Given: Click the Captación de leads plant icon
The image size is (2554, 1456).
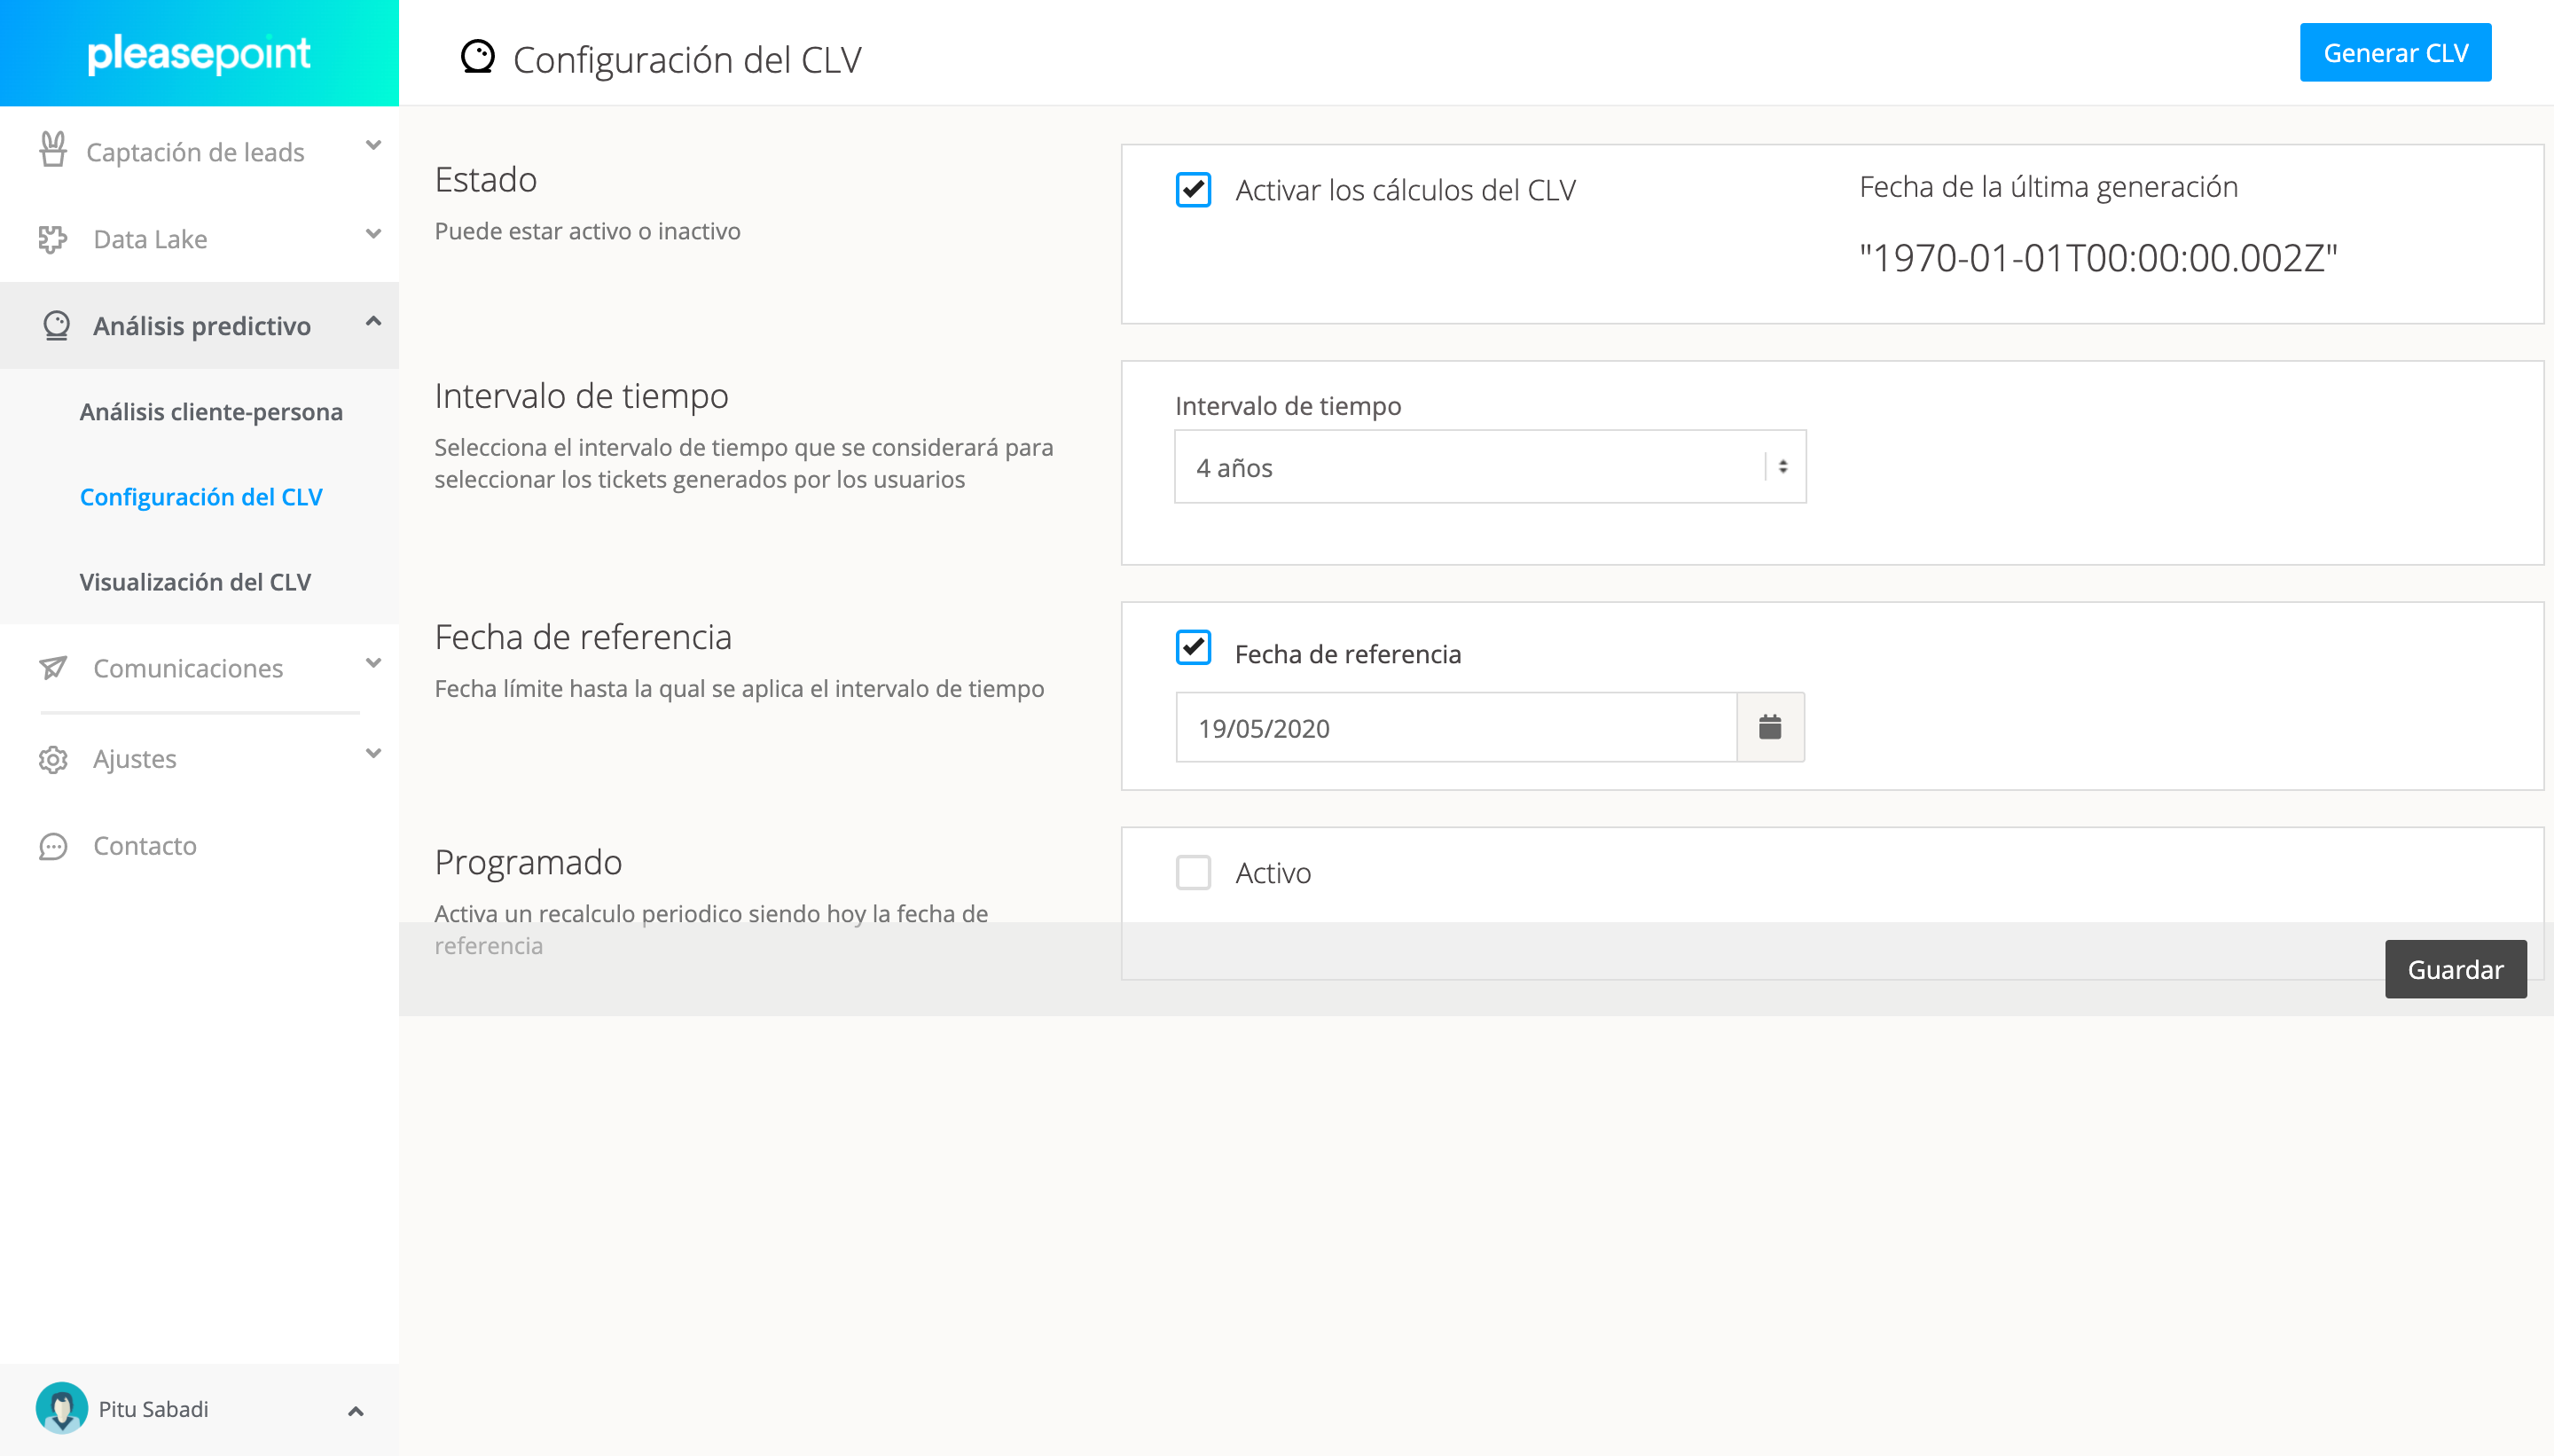Looking at the screenshot, I should (53, 150).
